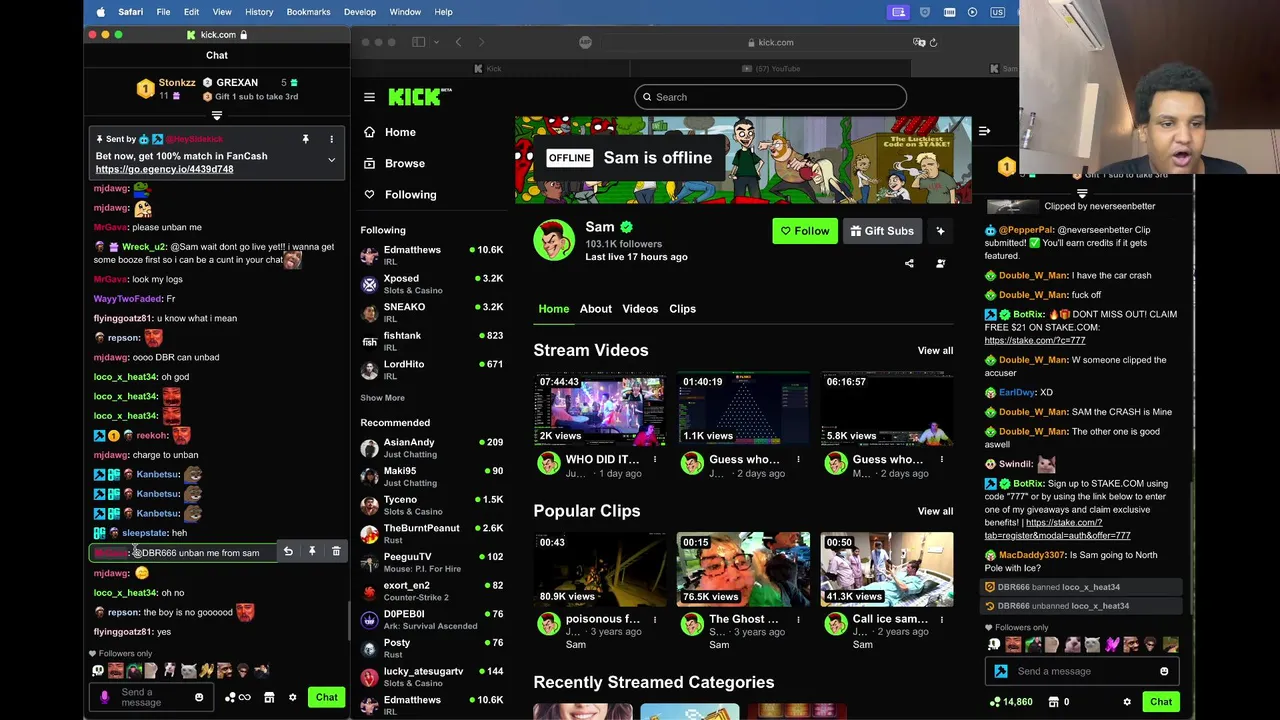View all Popular Clips

[x=935, y=511]
